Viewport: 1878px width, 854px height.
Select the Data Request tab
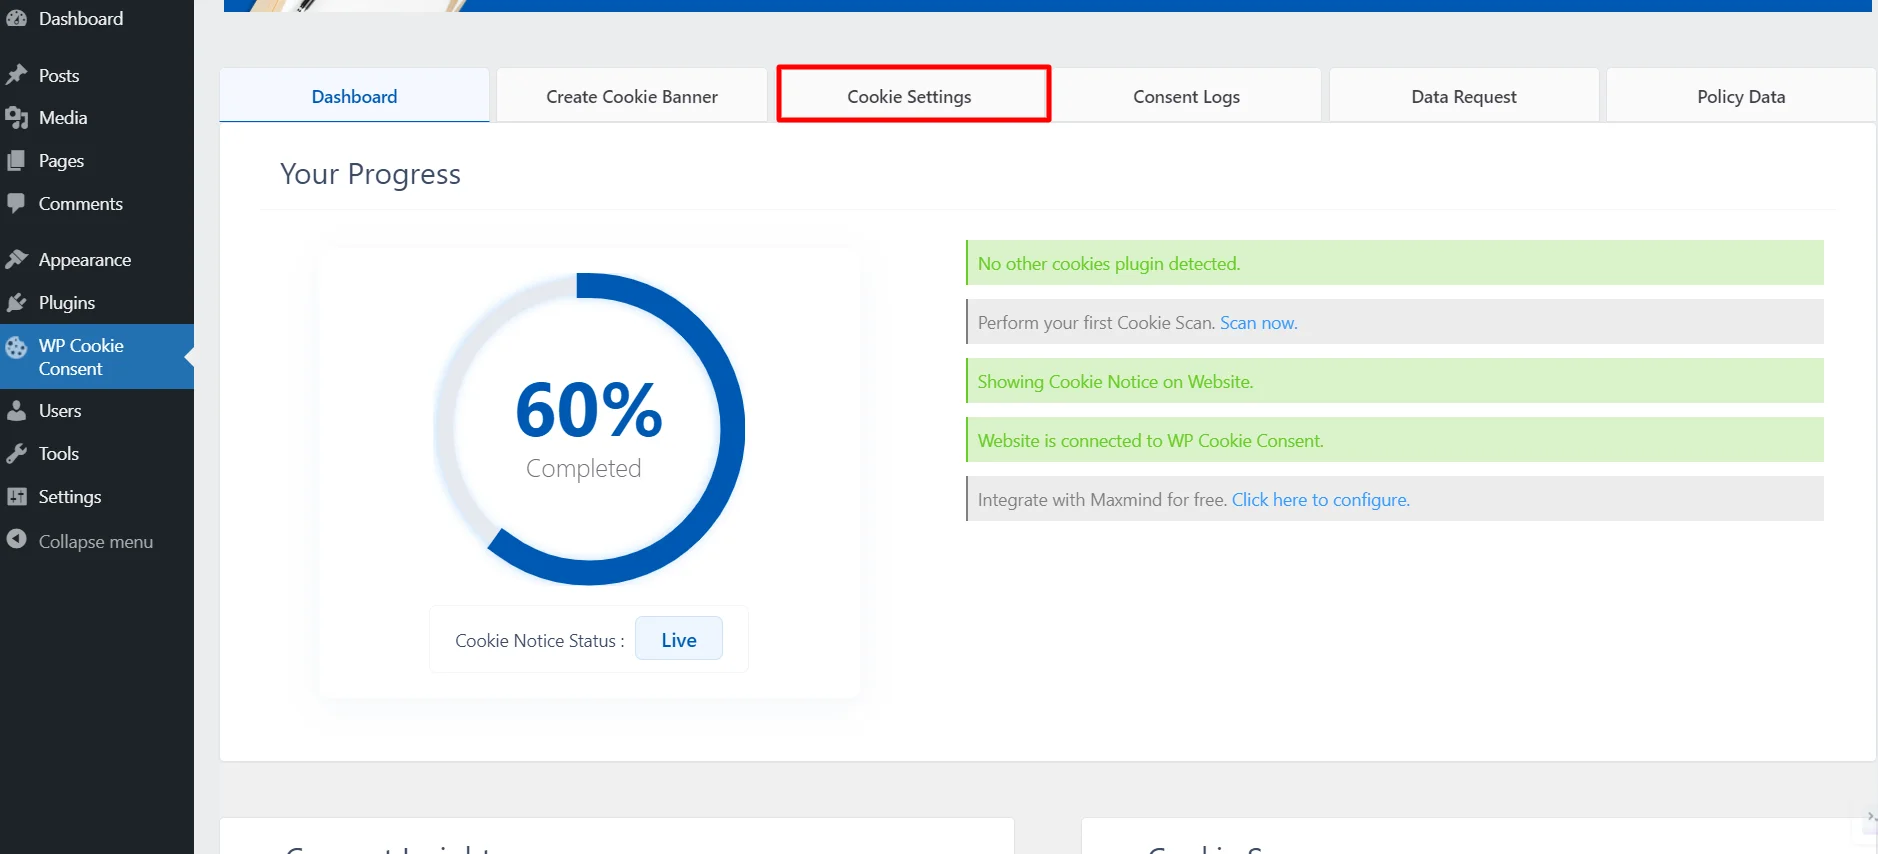tap(1463, 96)
